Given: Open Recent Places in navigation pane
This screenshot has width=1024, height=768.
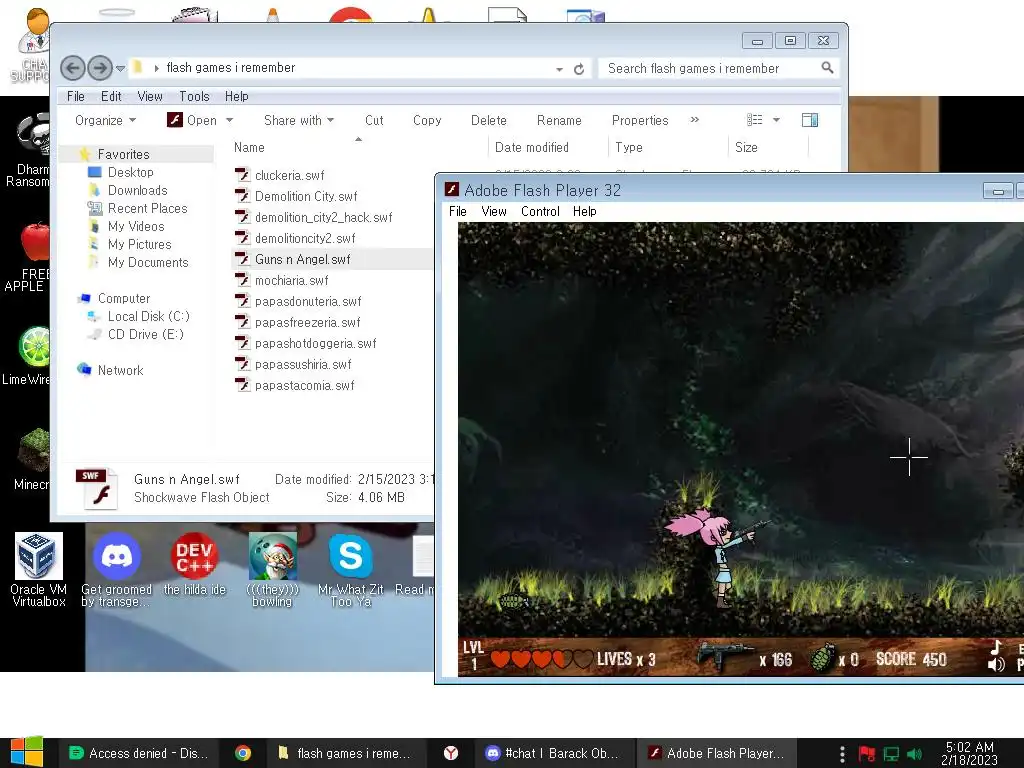Looking at the screenshot, I should point(148,208).
